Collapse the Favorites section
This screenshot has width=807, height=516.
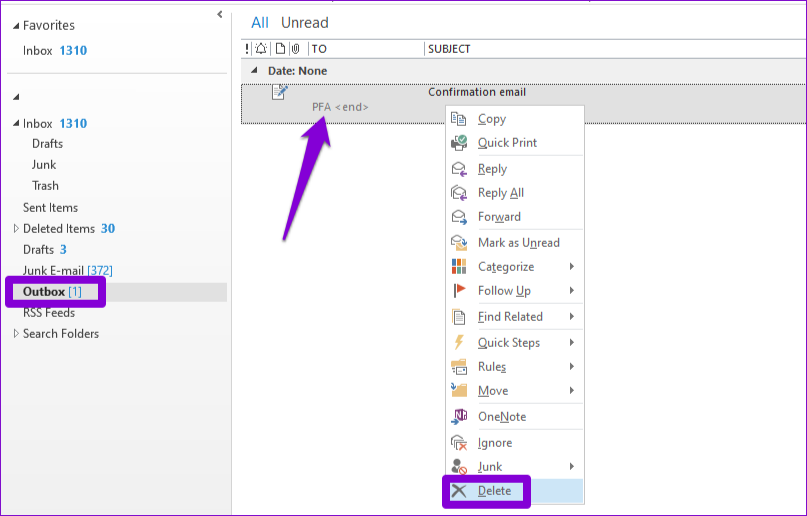tap(16, 26)
